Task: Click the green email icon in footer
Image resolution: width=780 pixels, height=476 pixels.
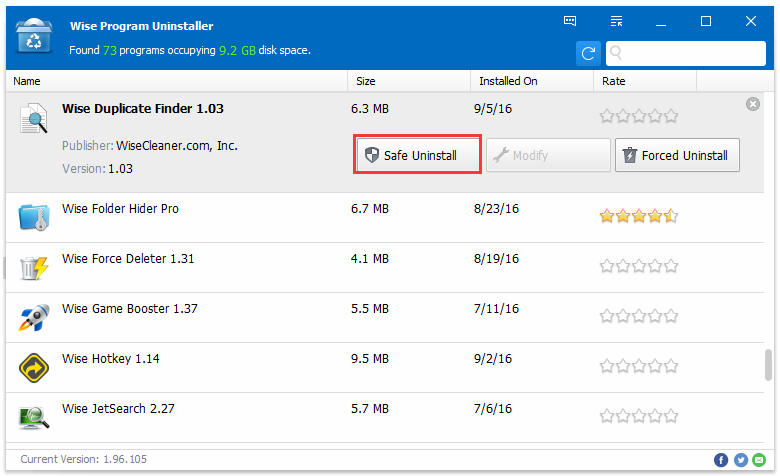Action: click(x=759, y=460)
